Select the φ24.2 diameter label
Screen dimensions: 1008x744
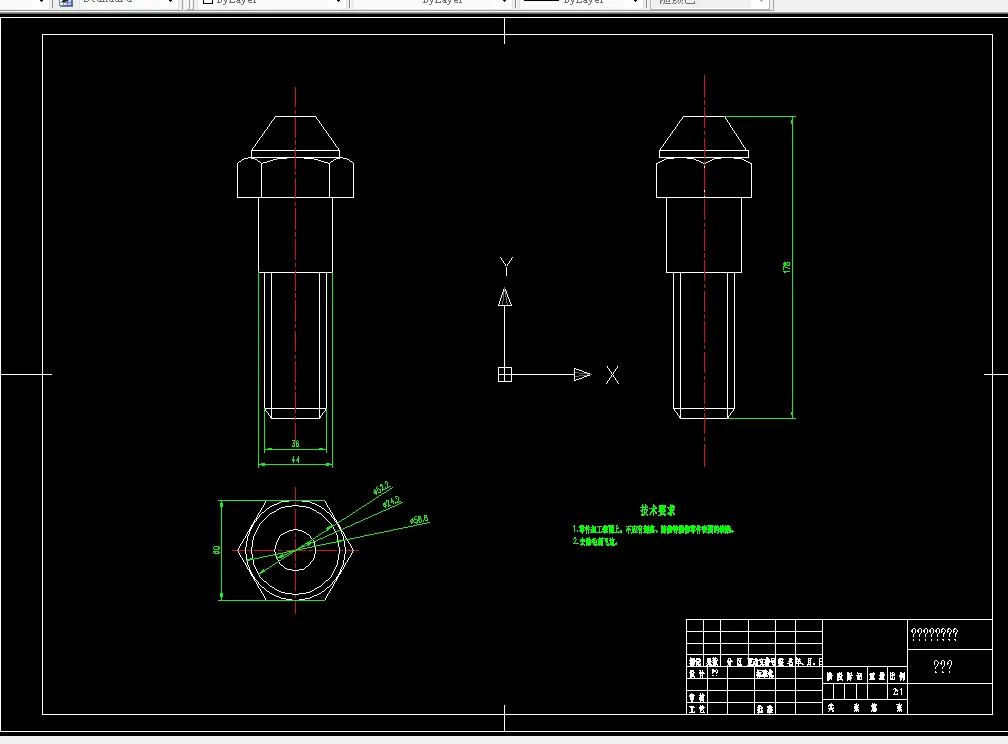point(392,502)
